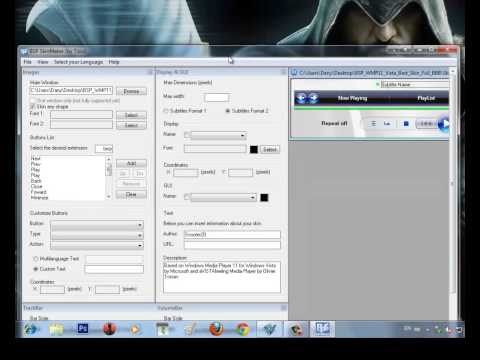Click the black Display font color swatch

(254, 149)
